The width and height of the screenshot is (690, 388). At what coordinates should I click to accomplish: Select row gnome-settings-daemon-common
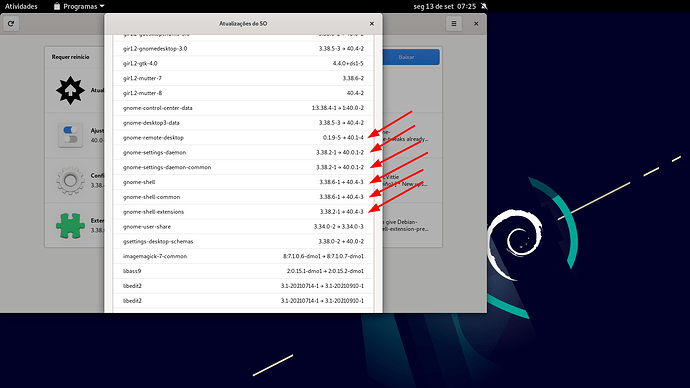243,167
